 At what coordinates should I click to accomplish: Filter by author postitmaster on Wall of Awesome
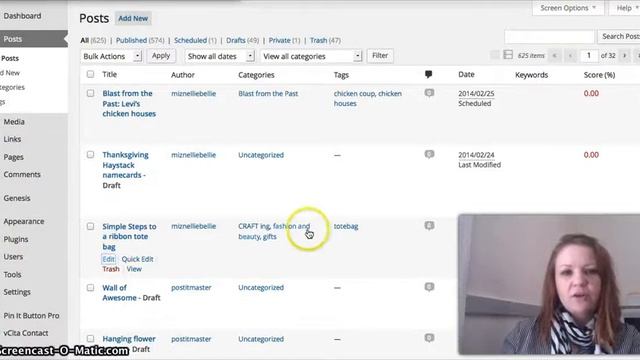coord(191,288)
